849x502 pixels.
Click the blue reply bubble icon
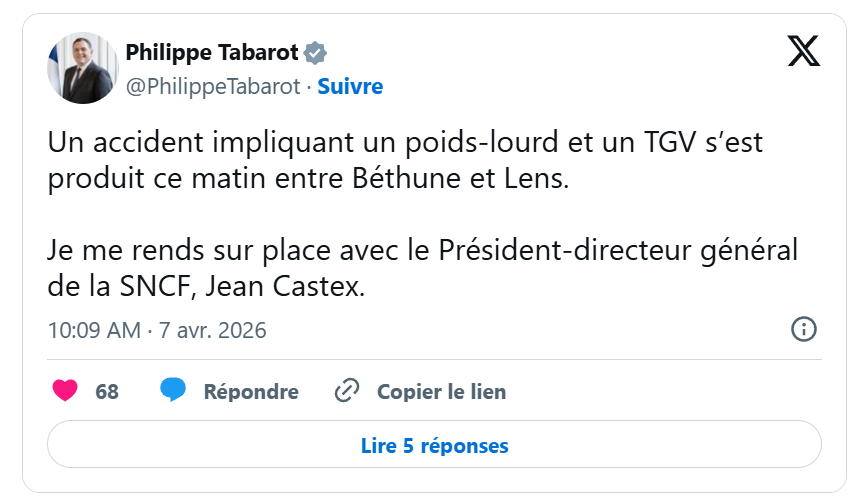point(174,391)
